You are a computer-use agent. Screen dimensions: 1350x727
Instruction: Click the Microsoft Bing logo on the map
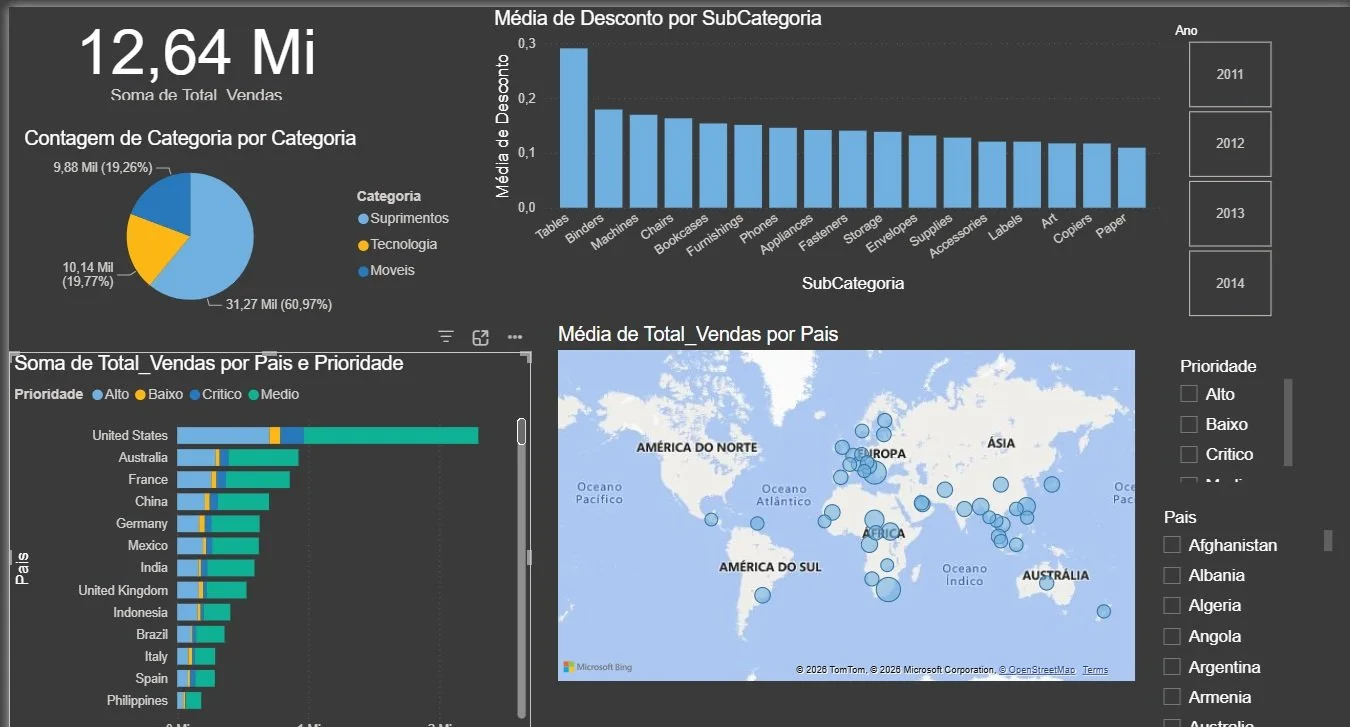point(597,667)
